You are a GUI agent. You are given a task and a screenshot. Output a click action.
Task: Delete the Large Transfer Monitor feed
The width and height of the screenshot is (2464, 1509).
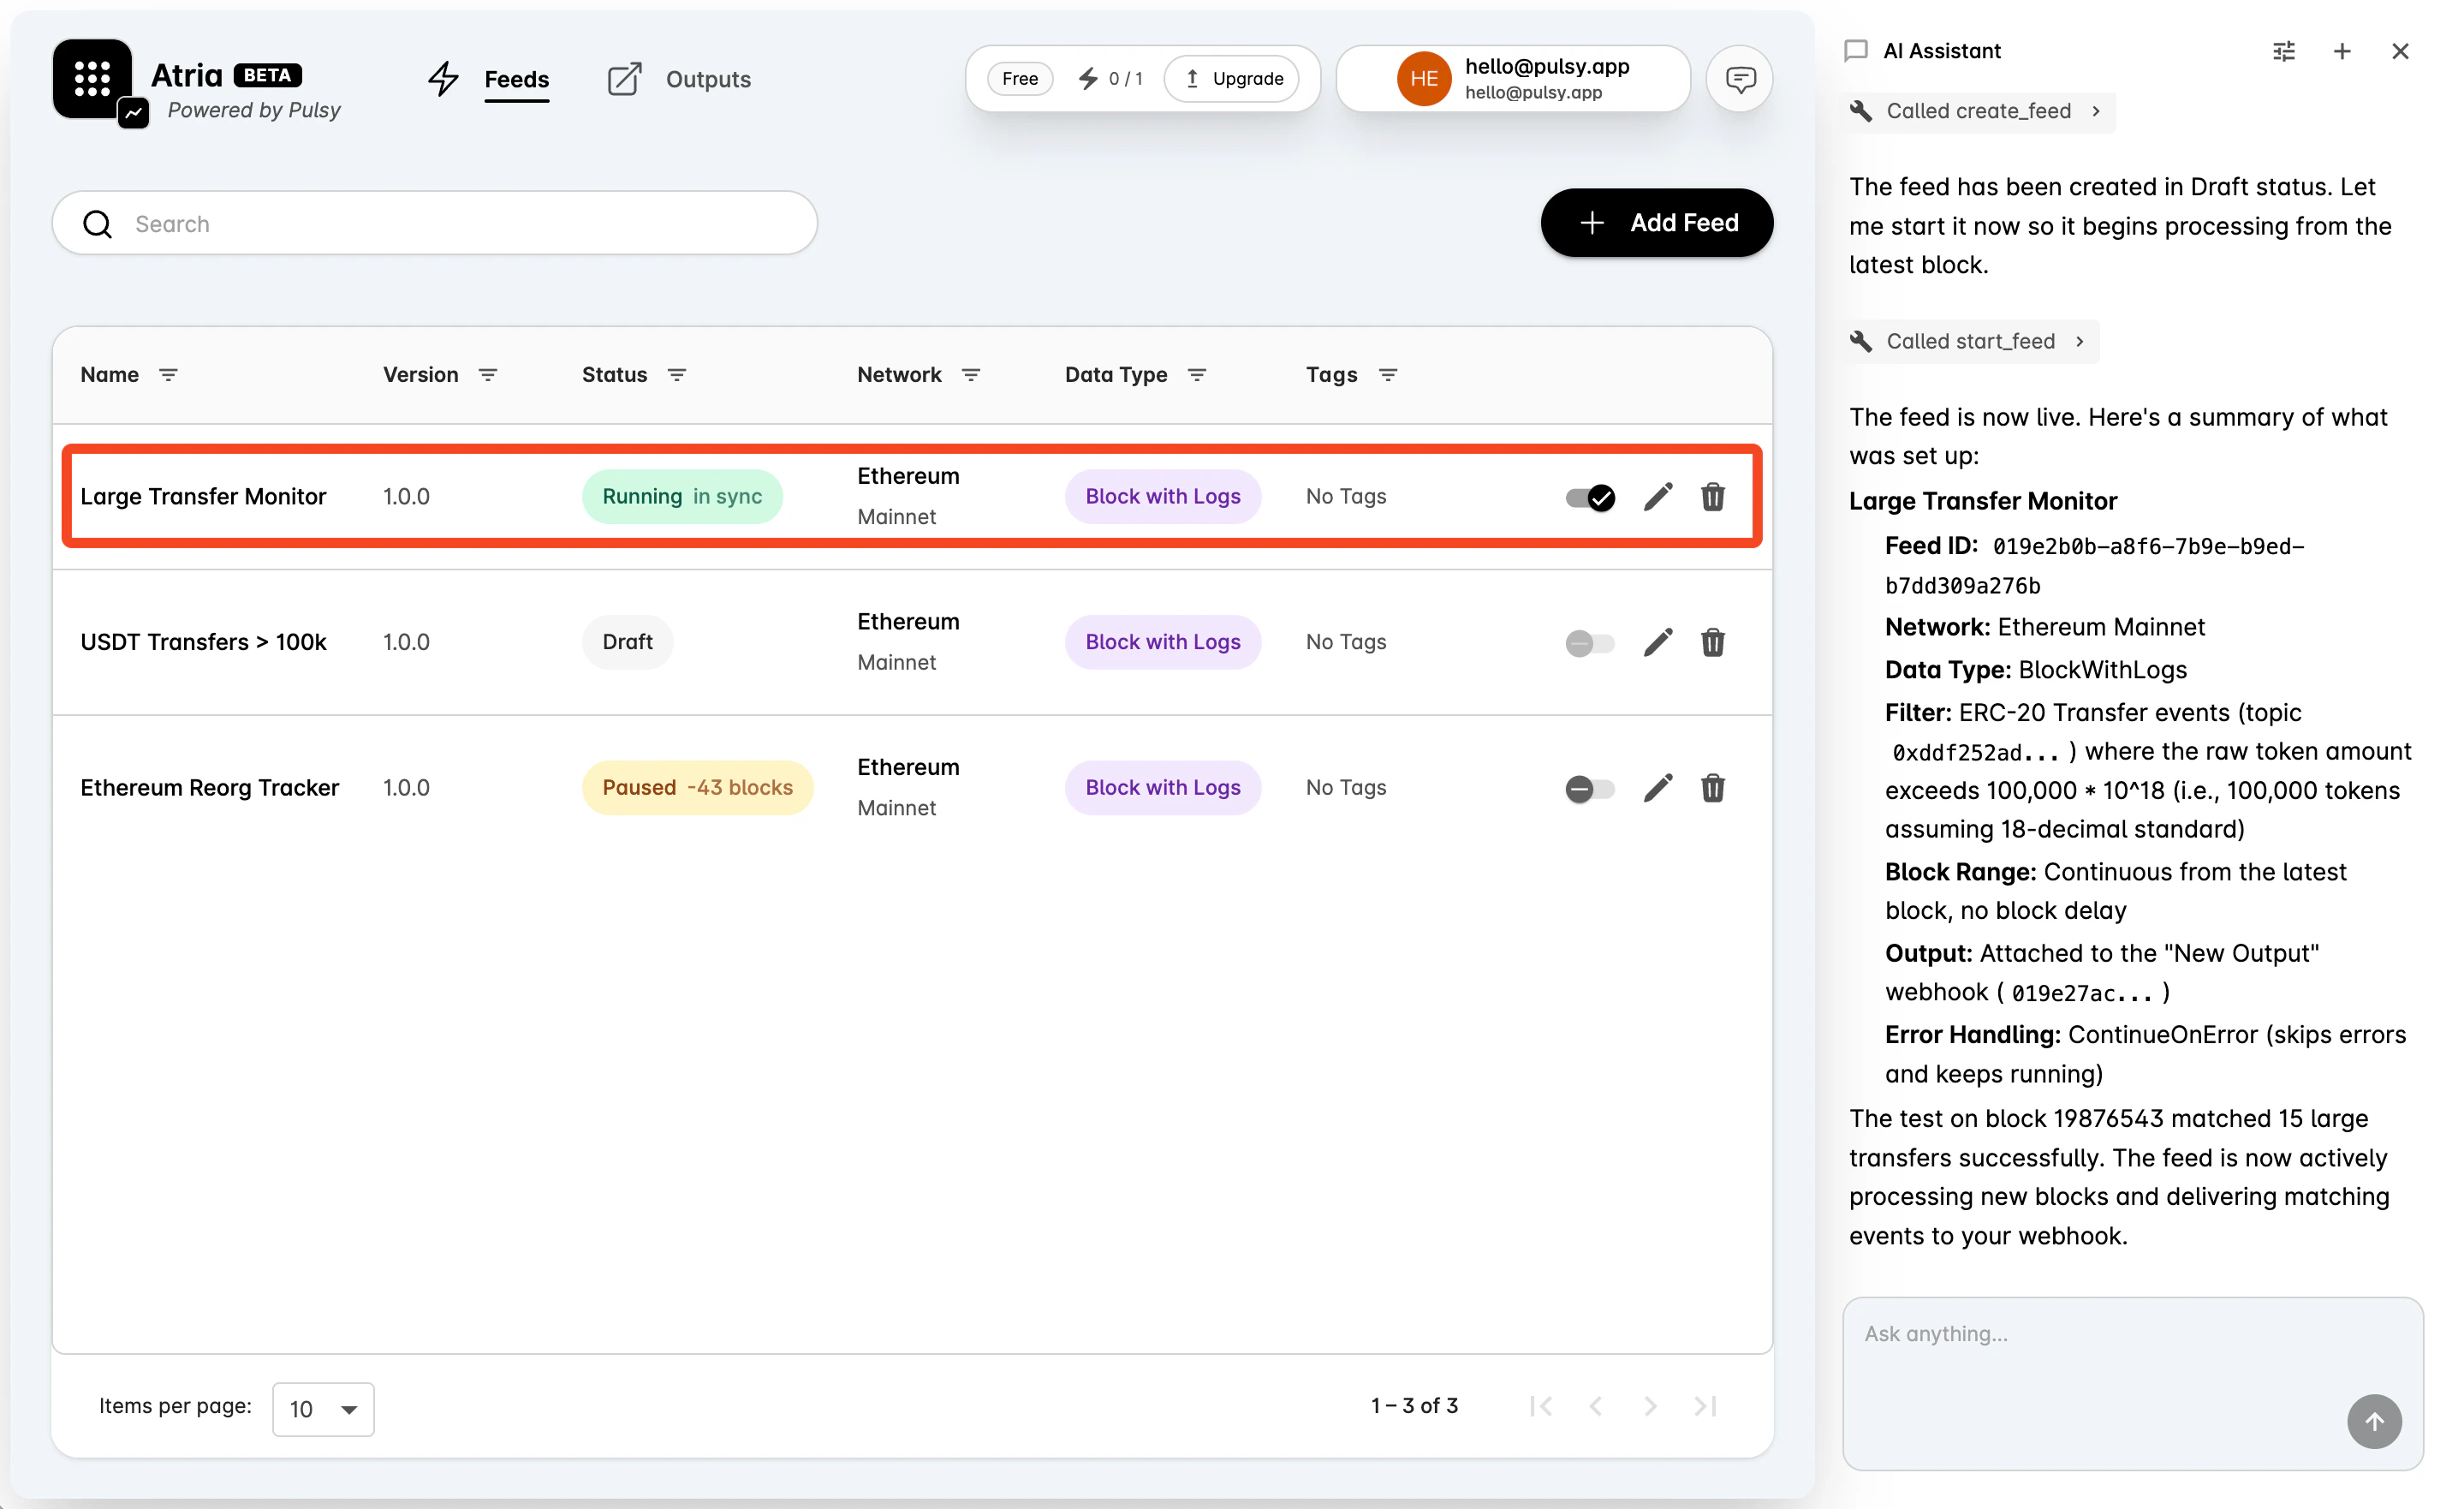(x=1713, y=497)
